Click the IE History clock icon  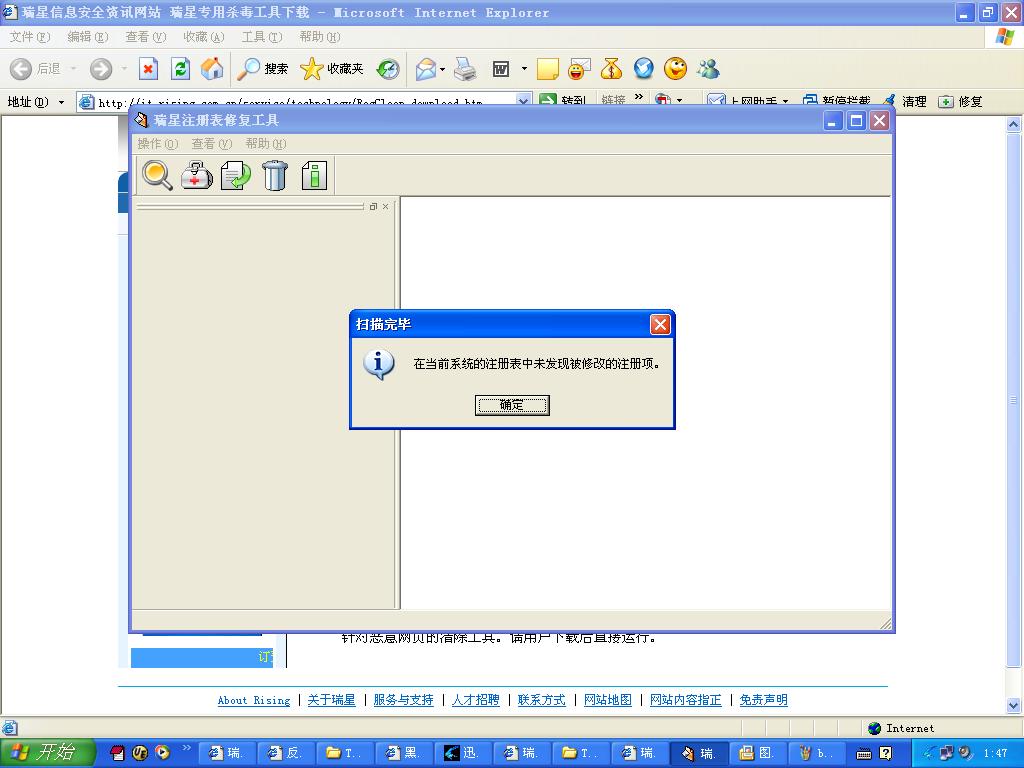[388, 69]
